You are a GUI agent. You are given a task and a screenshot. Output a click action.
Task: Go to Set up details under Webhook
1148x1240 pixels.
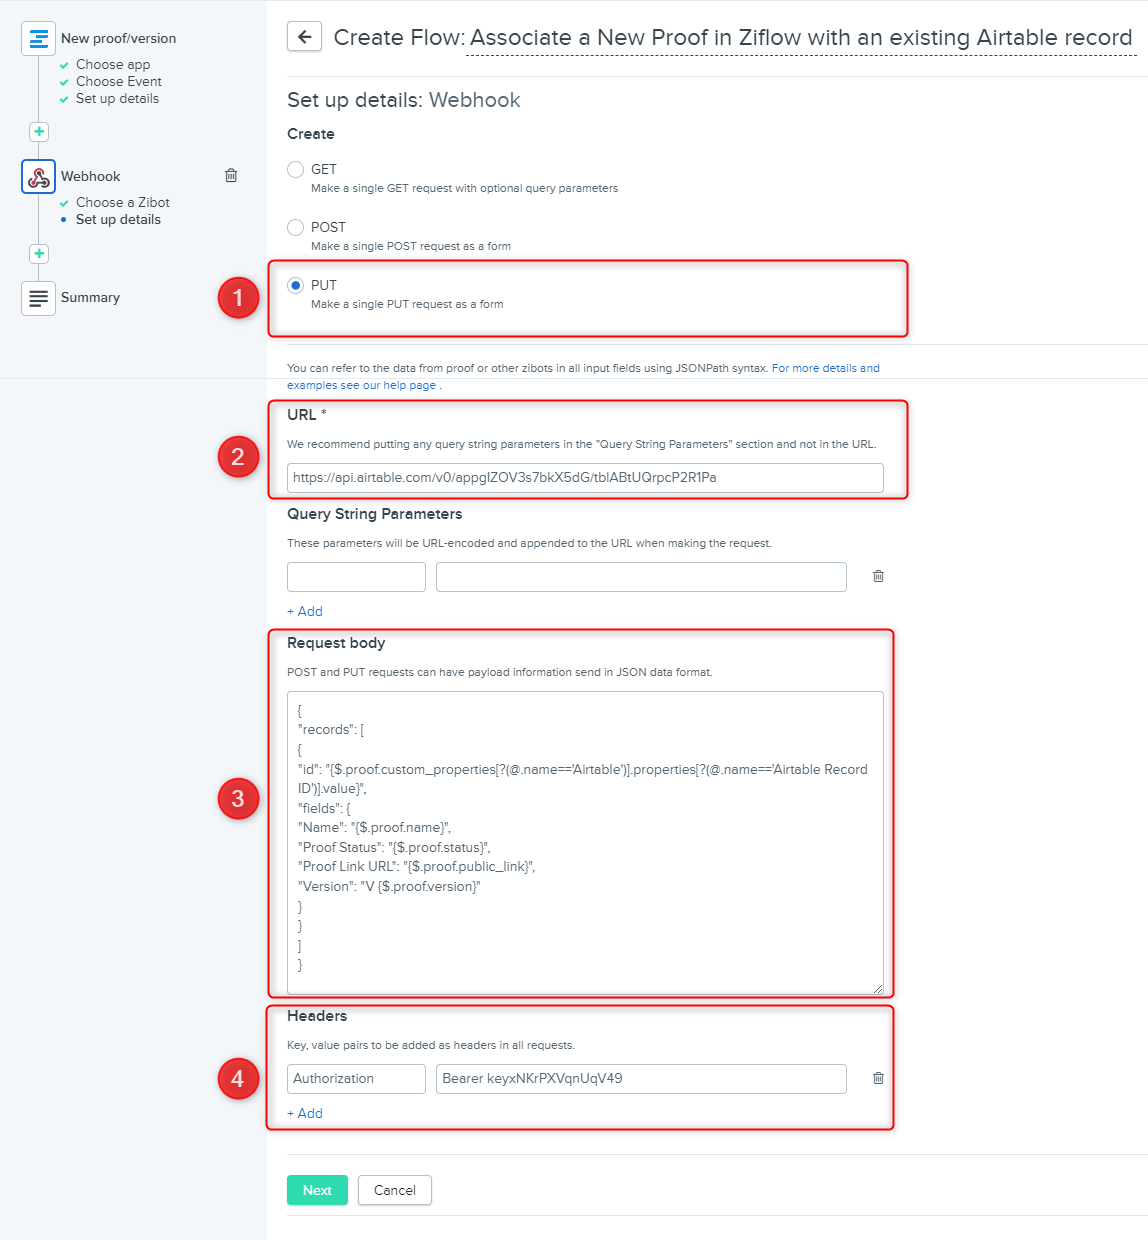[118, 219]
